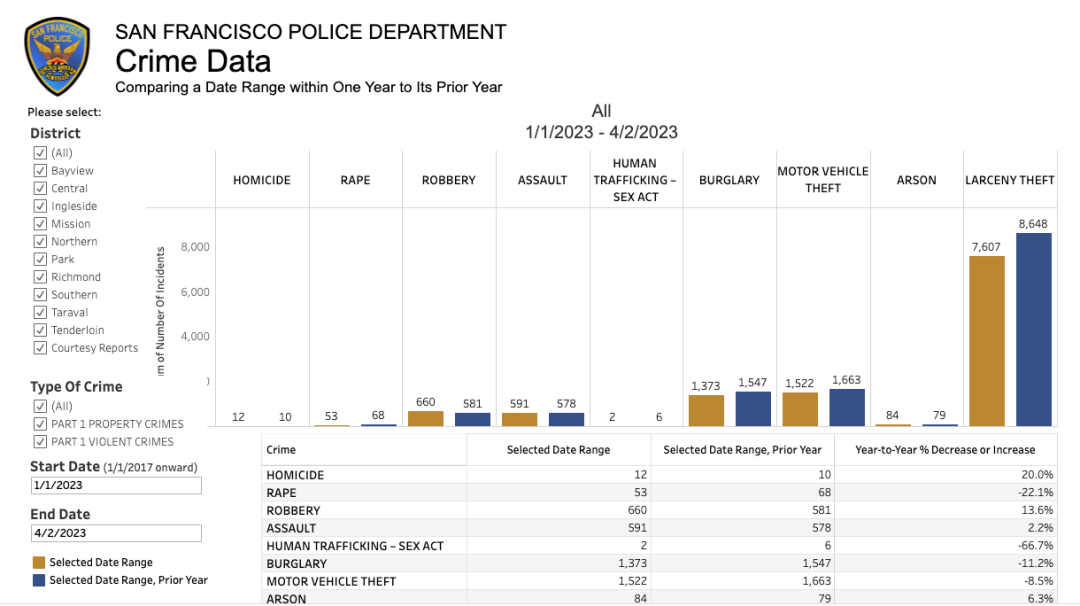
Task: Click the Motor Vehicle Theft 1,663 bar
Action: point(847,408)
